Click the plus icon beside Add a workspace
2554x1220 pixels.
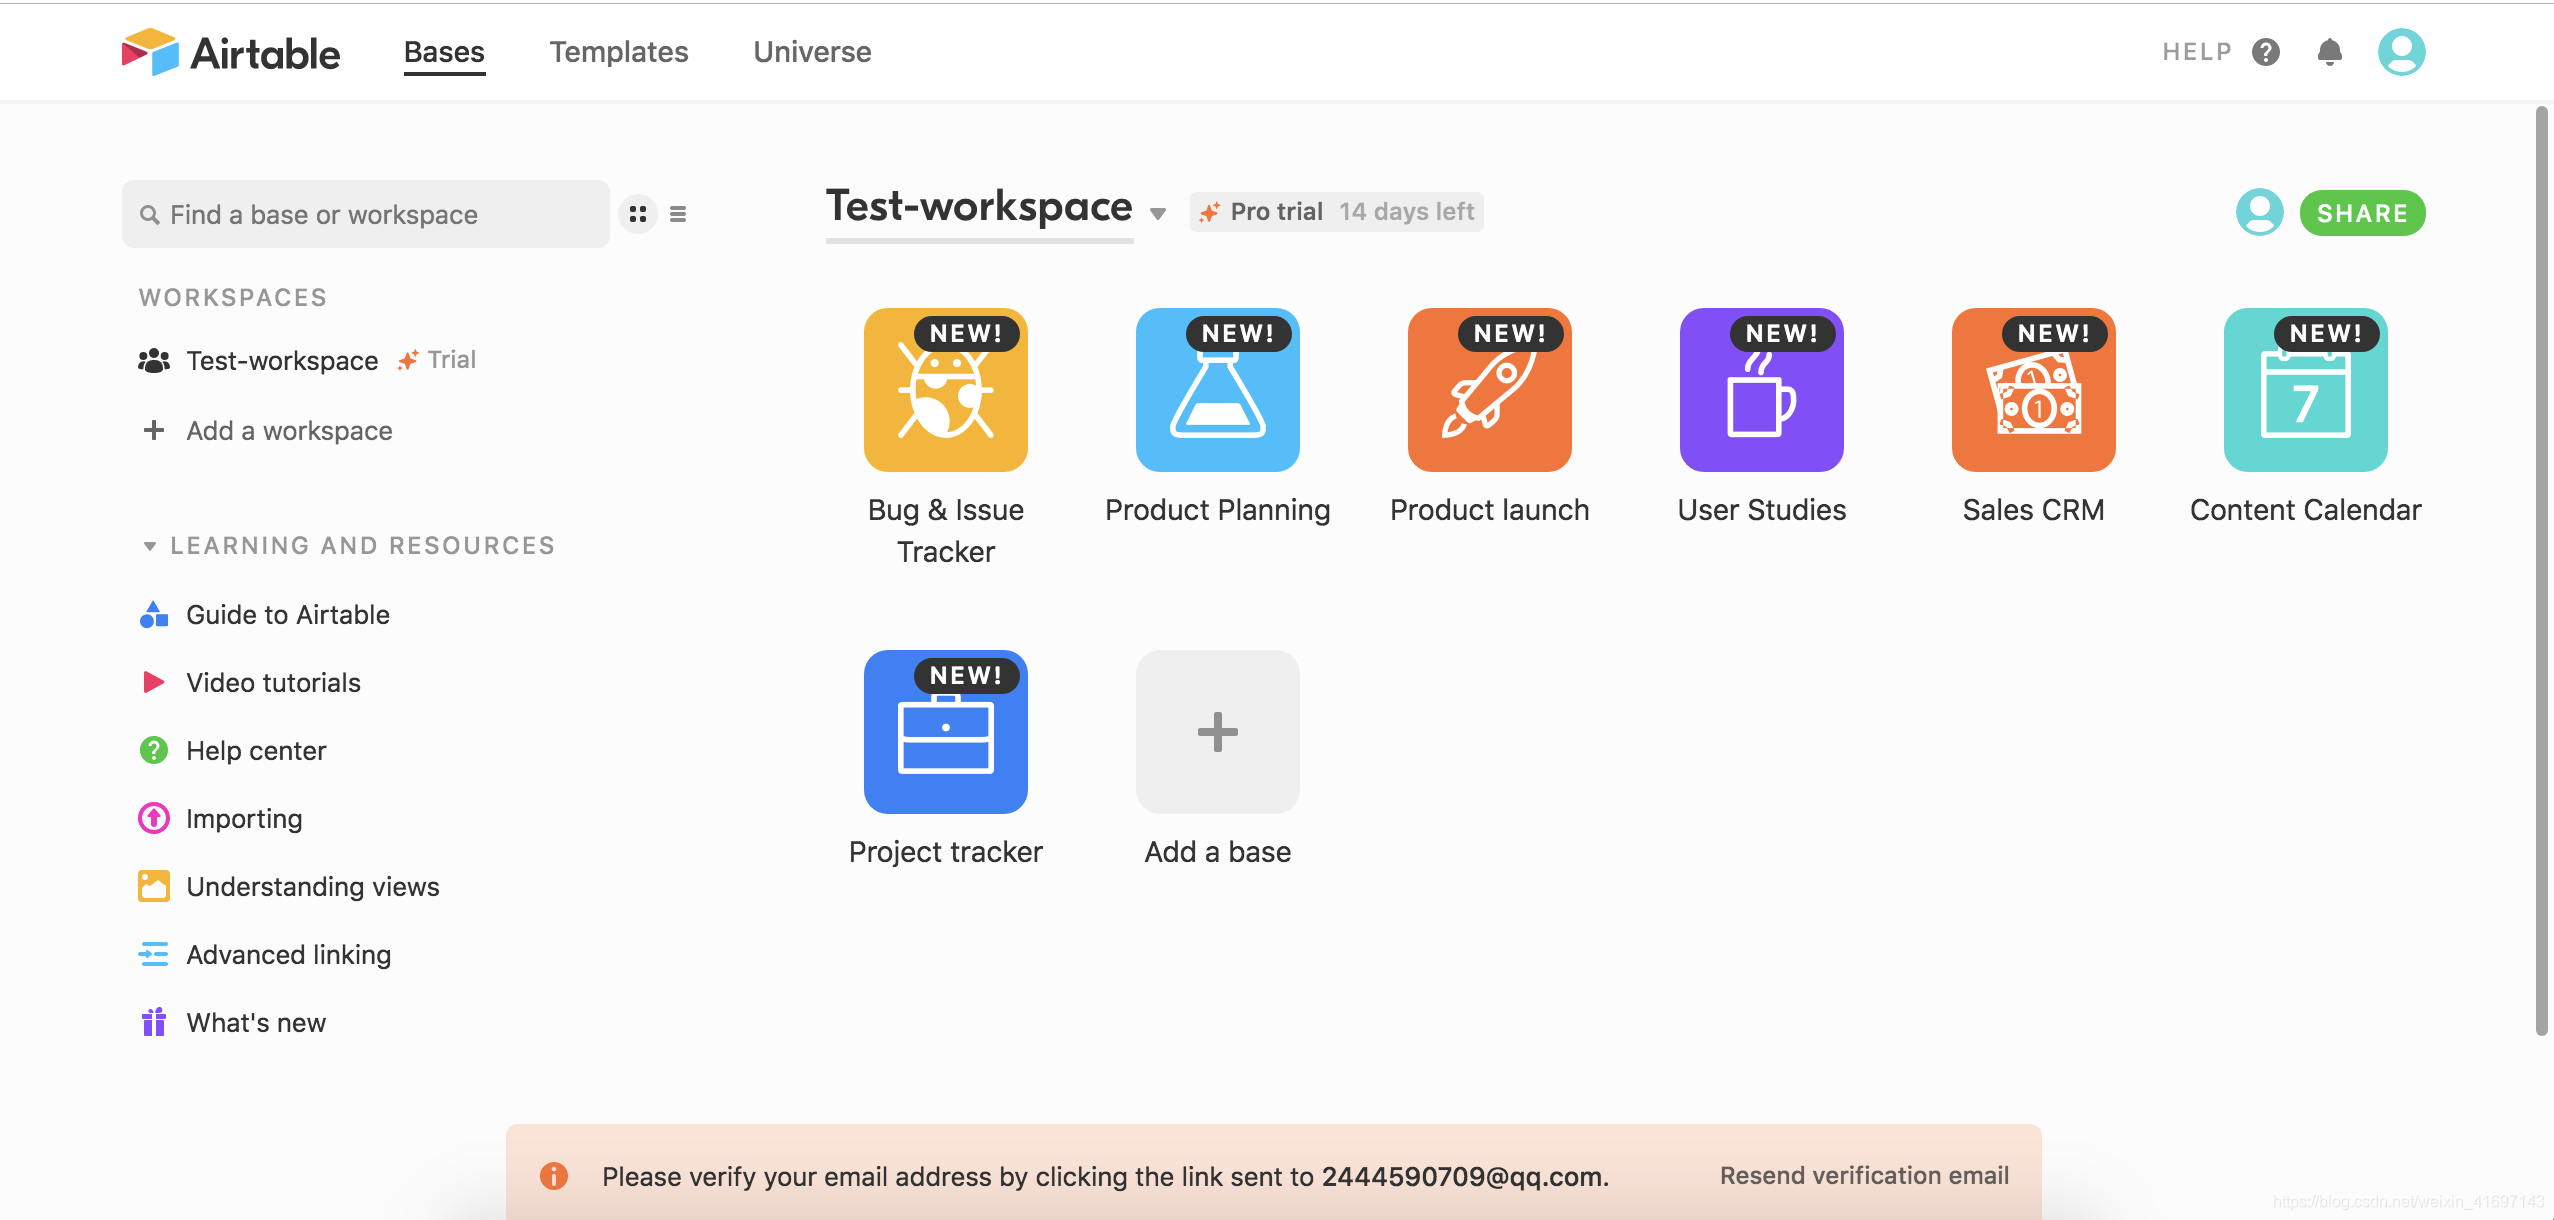153,430
